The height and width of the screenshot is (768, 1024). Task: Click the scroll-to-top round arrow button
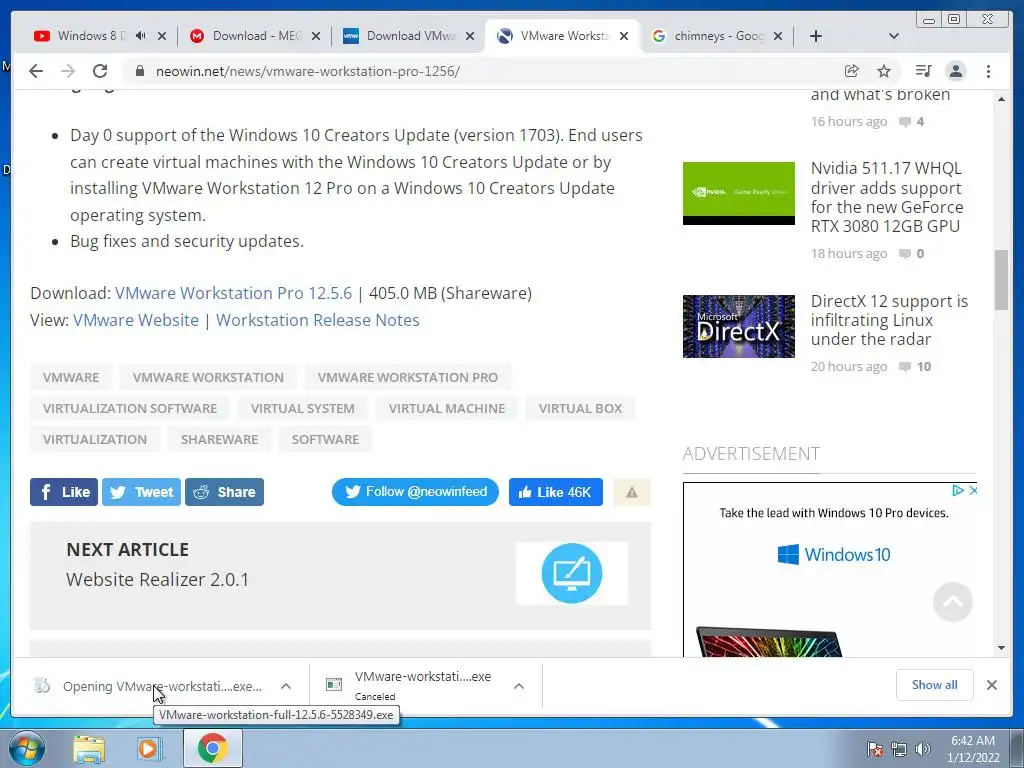(953, 601)
